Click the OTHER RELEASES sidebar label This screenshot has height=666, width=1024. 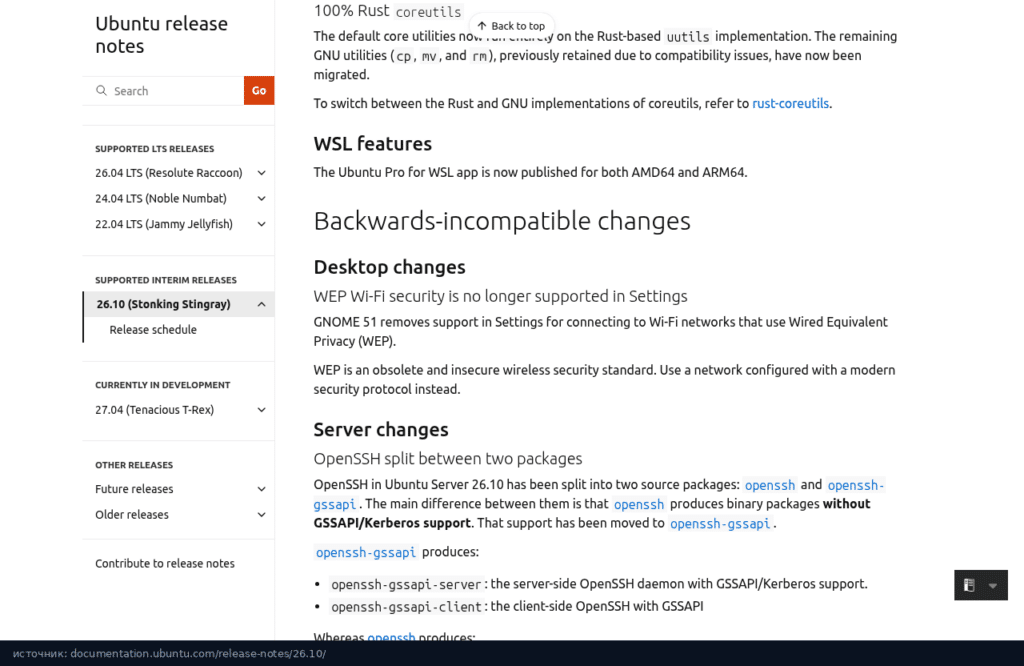pyautogui.click(x=134, y=465)
